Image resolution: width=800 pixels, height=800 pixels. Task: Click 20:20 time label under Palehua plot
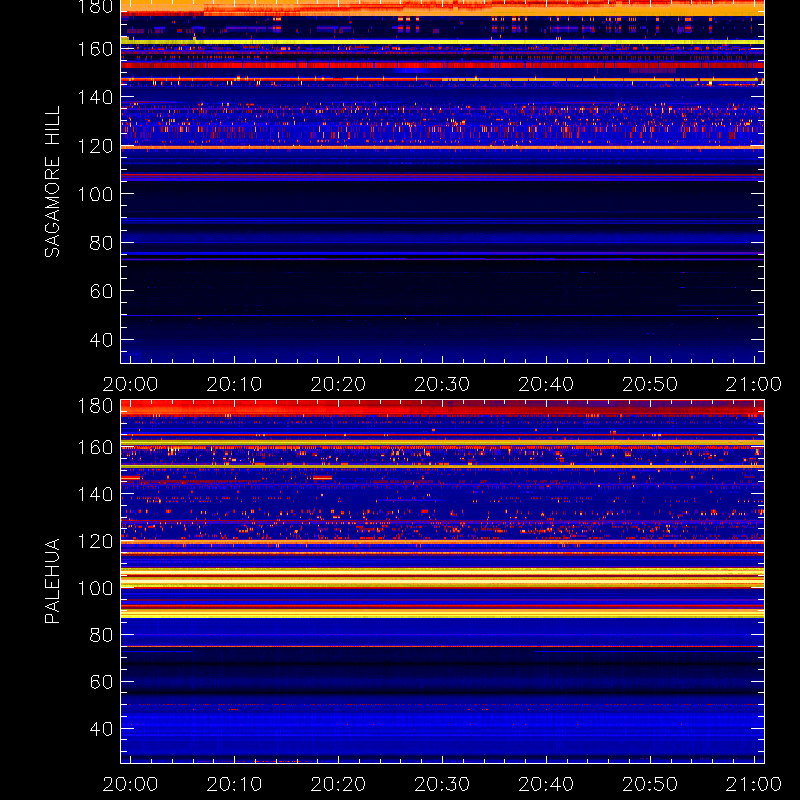click(338, 784)
